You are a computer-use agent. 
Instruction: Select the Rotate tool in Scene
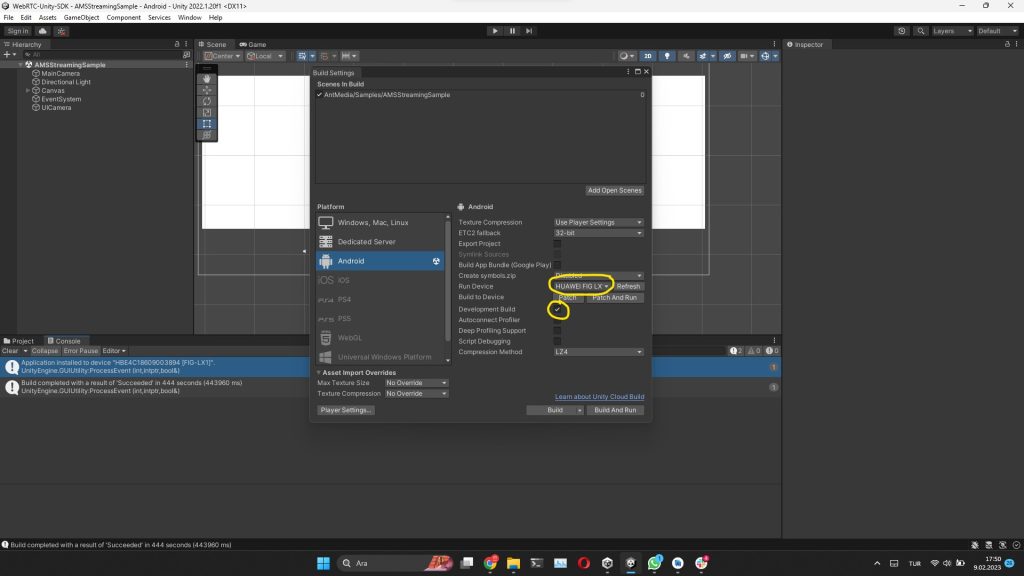207,101
